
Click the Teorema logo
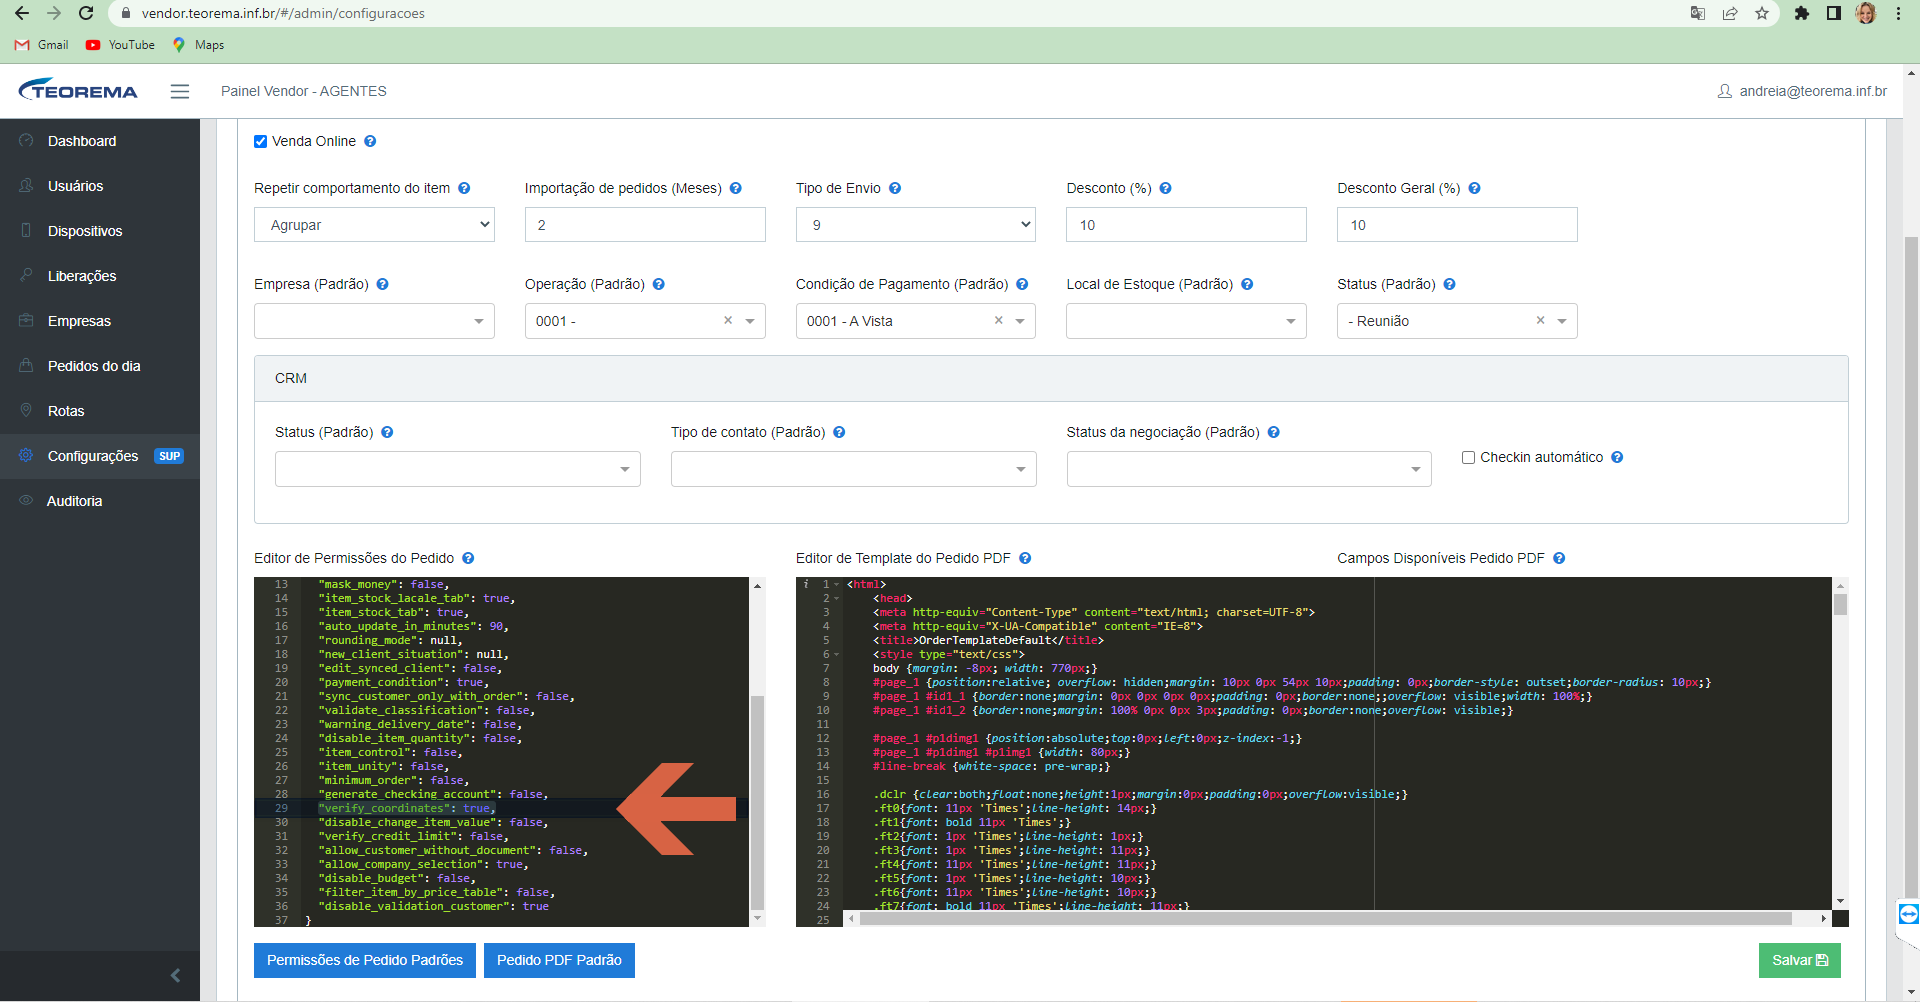tap(78, 90)
